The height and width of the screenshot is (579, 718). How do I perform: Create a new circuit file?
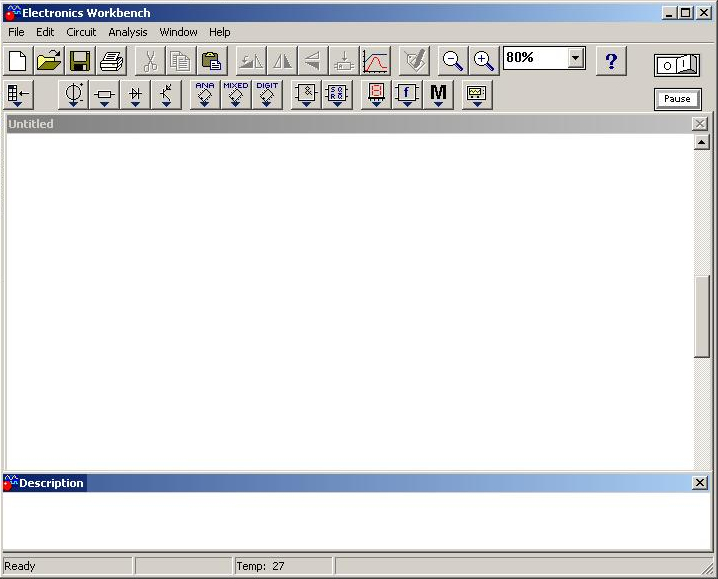pyautogui.click(x=18, y=61)
